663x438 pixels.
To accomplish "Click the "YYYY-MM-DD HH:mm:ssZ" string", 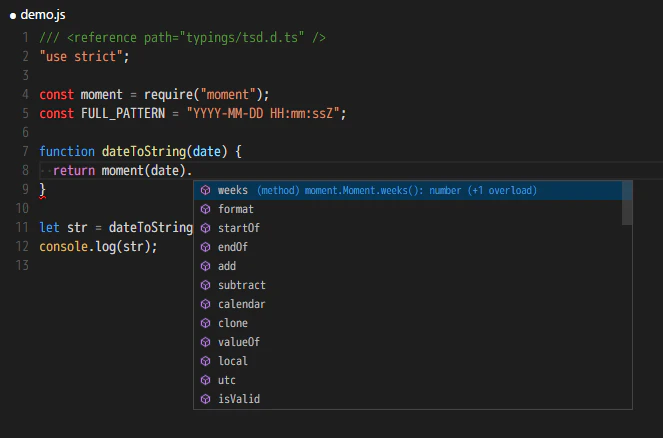I will coord(263,114).
